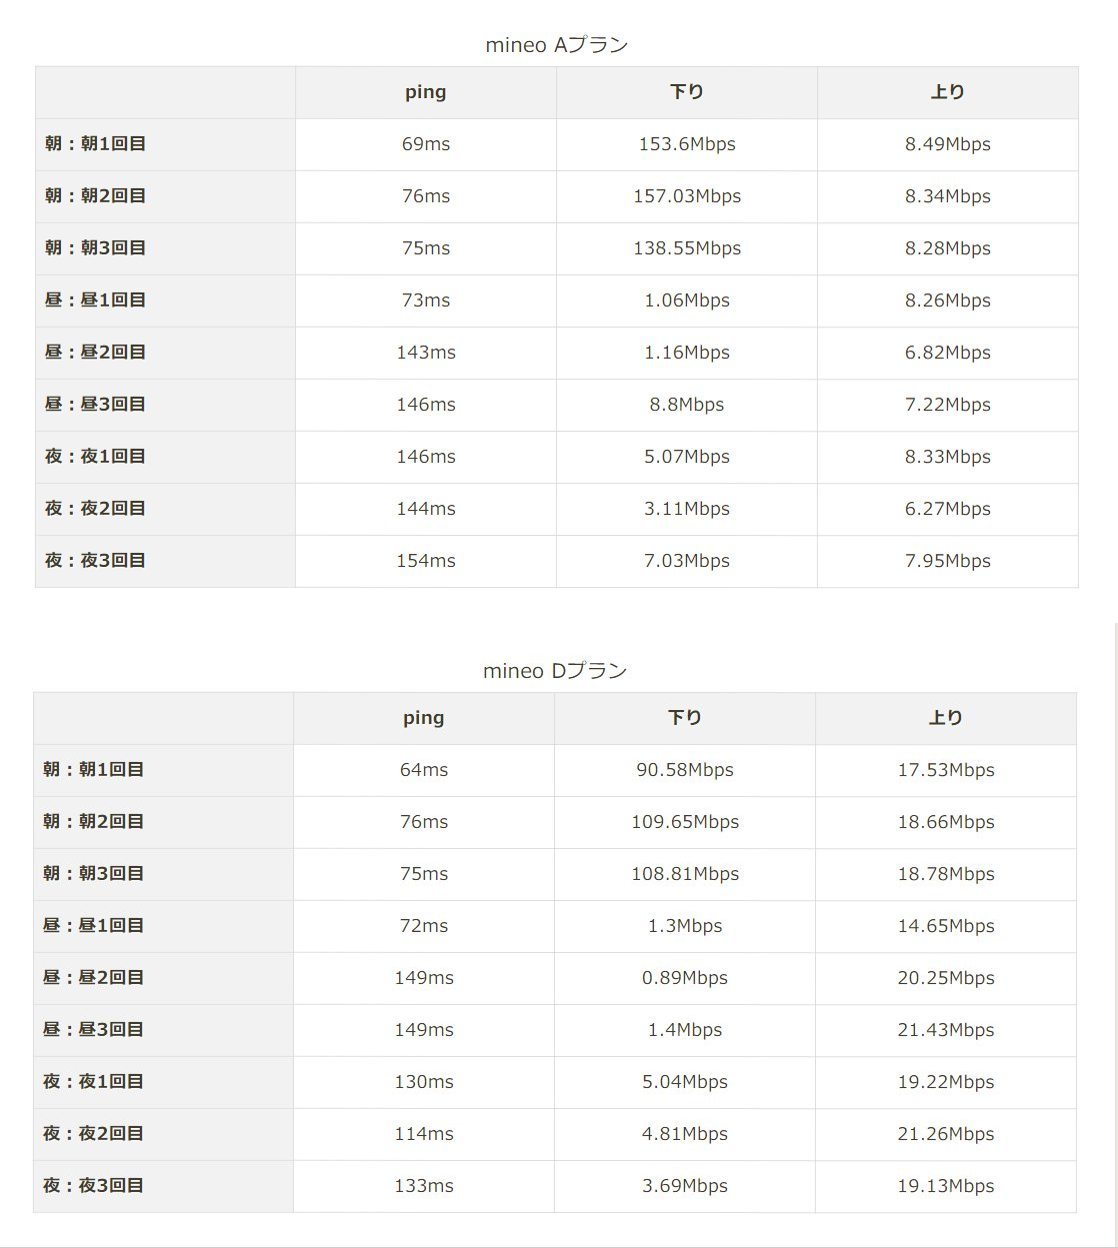Select the 154ms ping value
This screenshot has width=1118, height=1248.
click(x=425, y=561)
